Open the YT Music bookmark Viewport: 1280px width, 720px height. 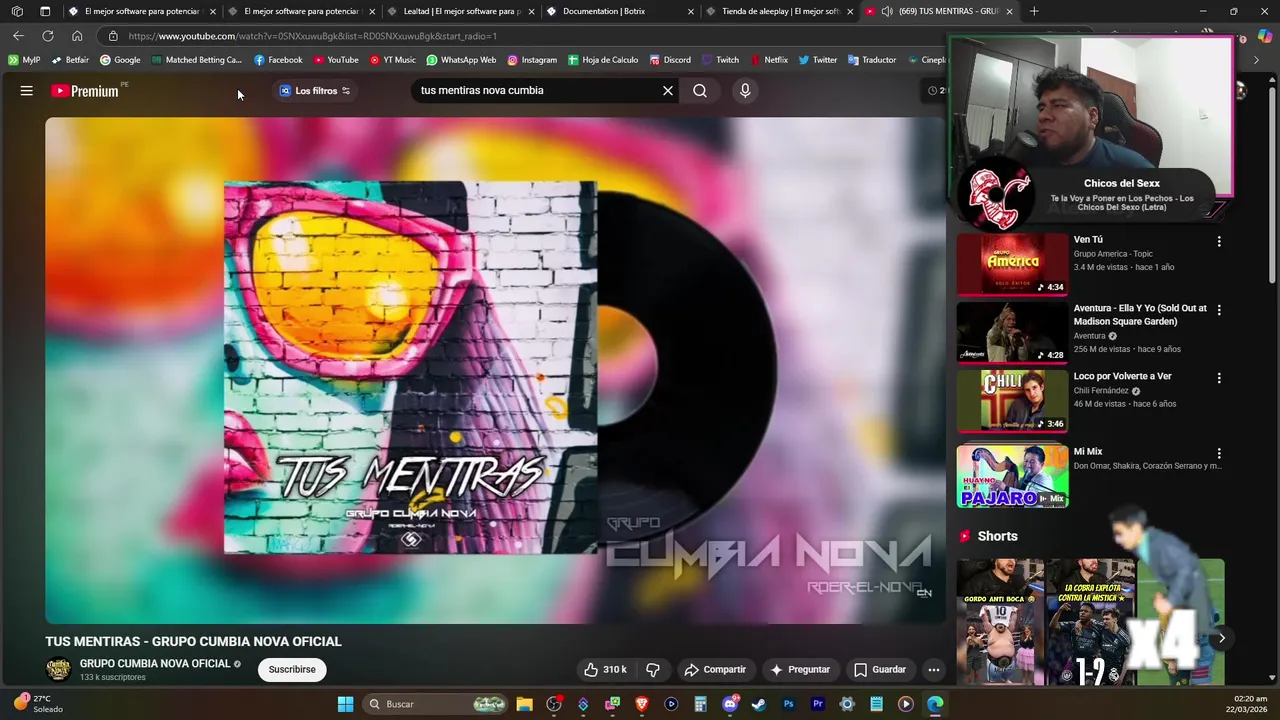click(392, 60)
